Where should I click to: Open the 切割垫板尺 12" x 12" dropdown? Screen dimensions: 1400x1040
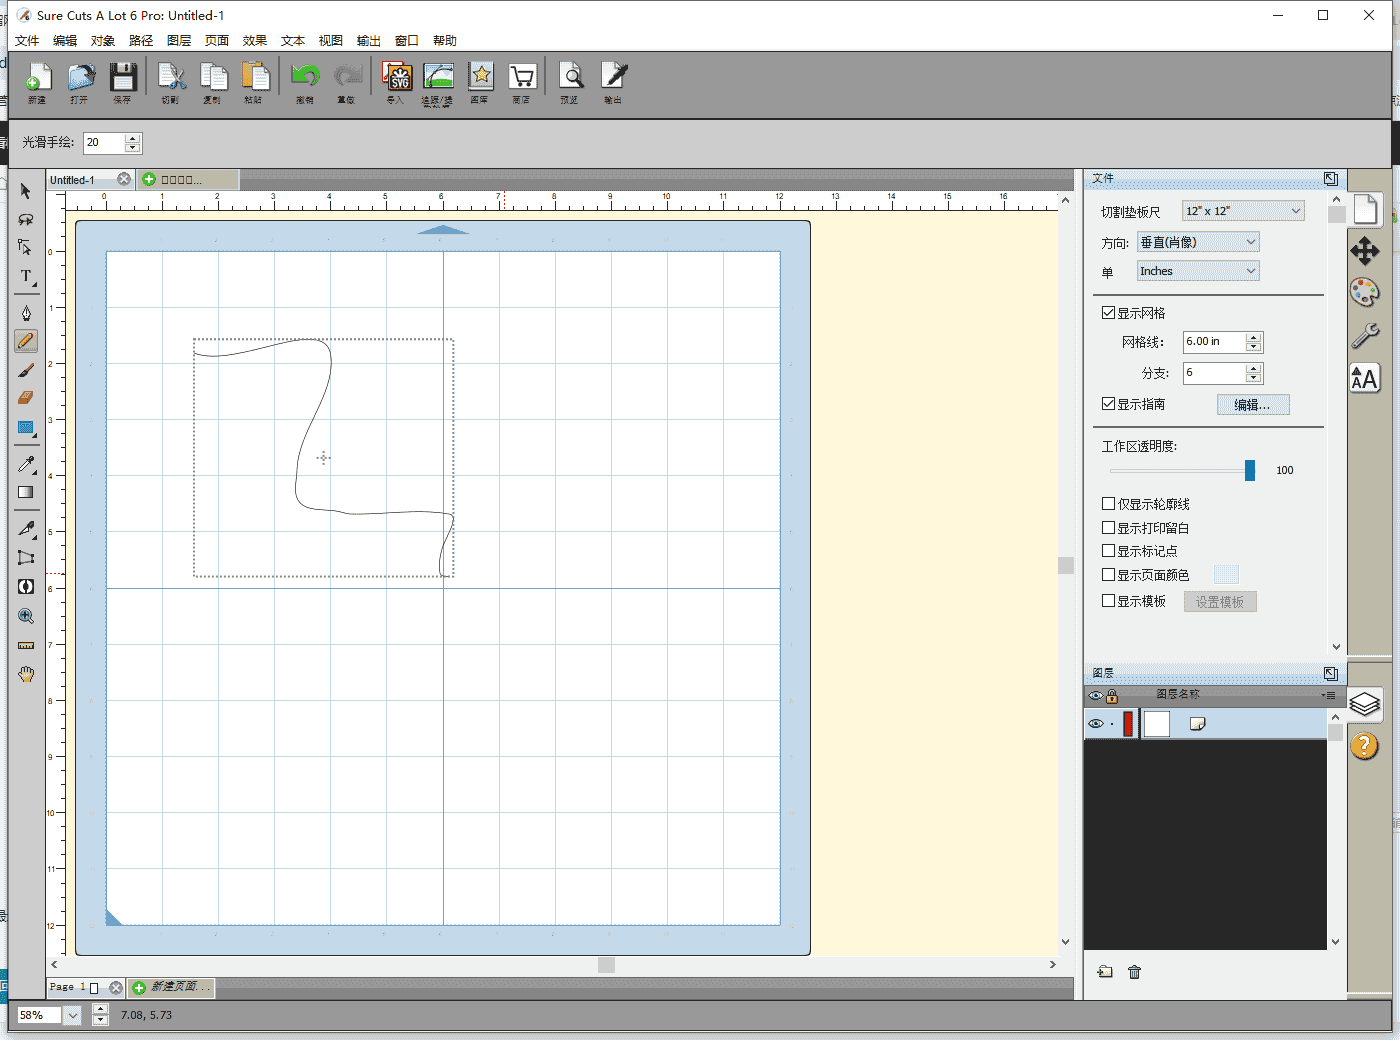coord(1243,211)
